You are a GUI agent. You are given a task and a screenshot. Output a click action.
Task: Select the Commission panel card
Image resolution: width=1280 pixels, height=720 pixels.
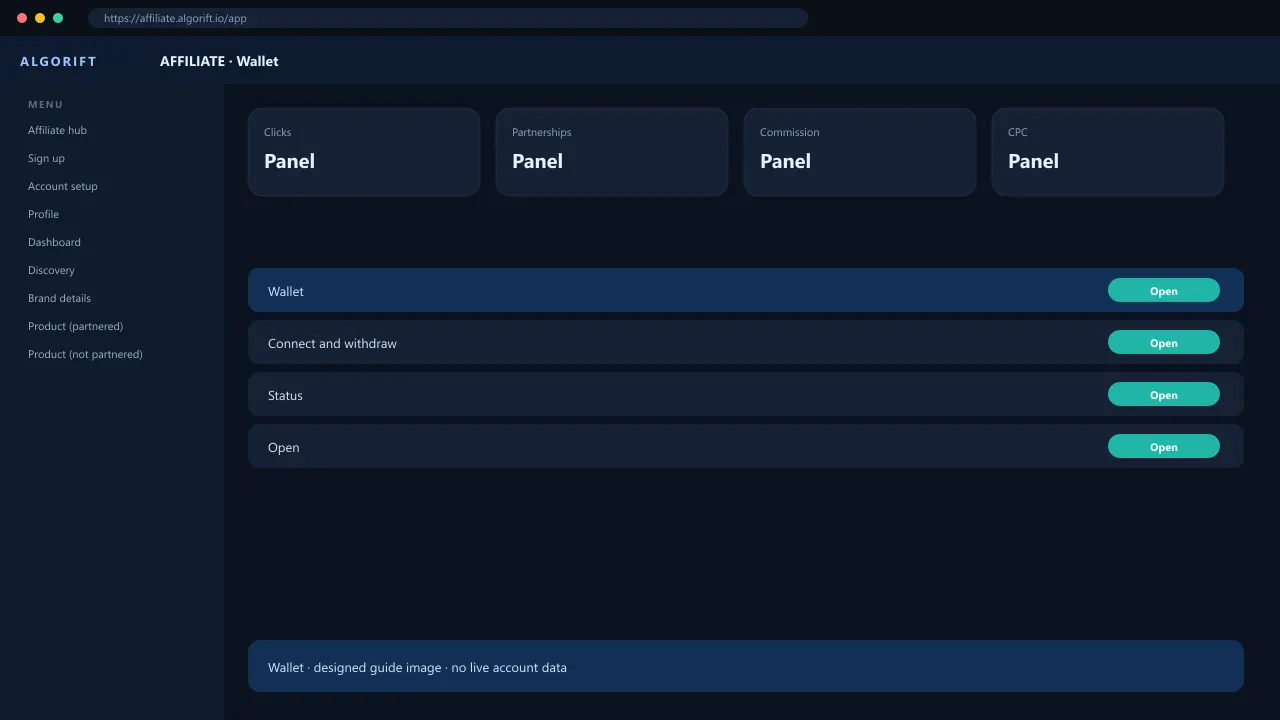[860, 152]
